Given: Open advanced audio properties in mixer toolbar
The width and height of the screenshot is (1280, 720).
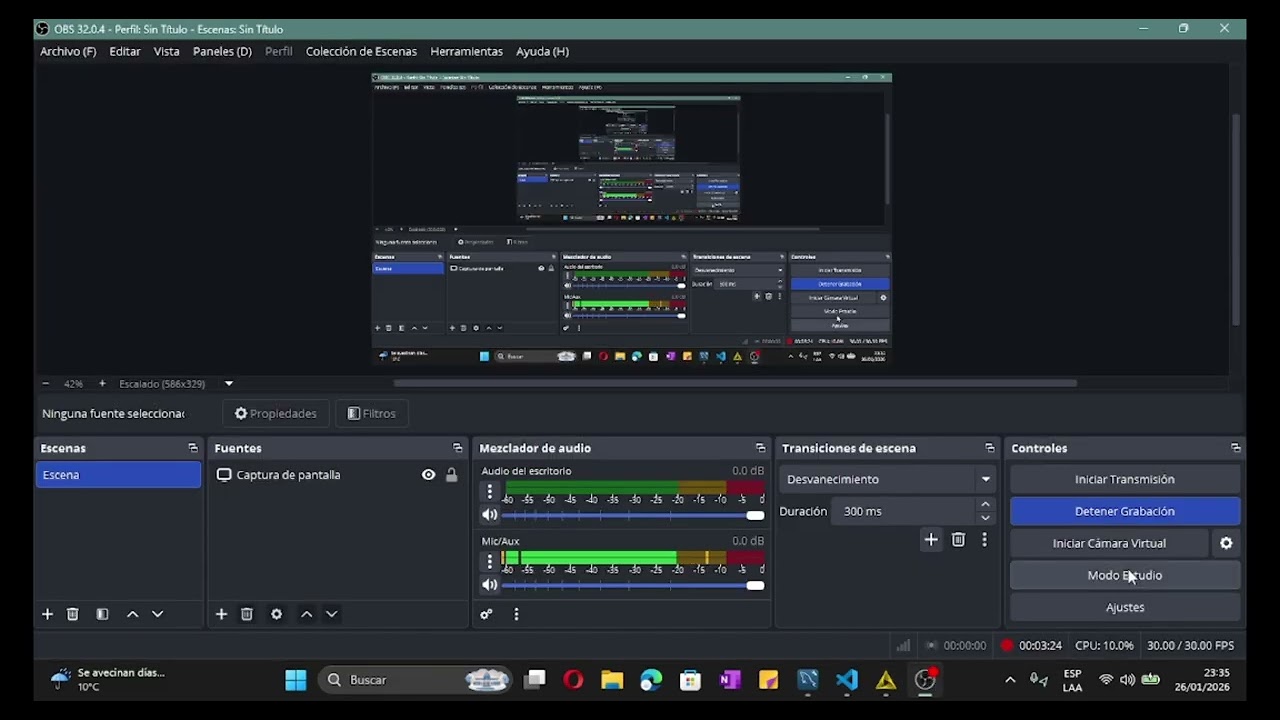Looking at the screenshot, I should [486, 614].
